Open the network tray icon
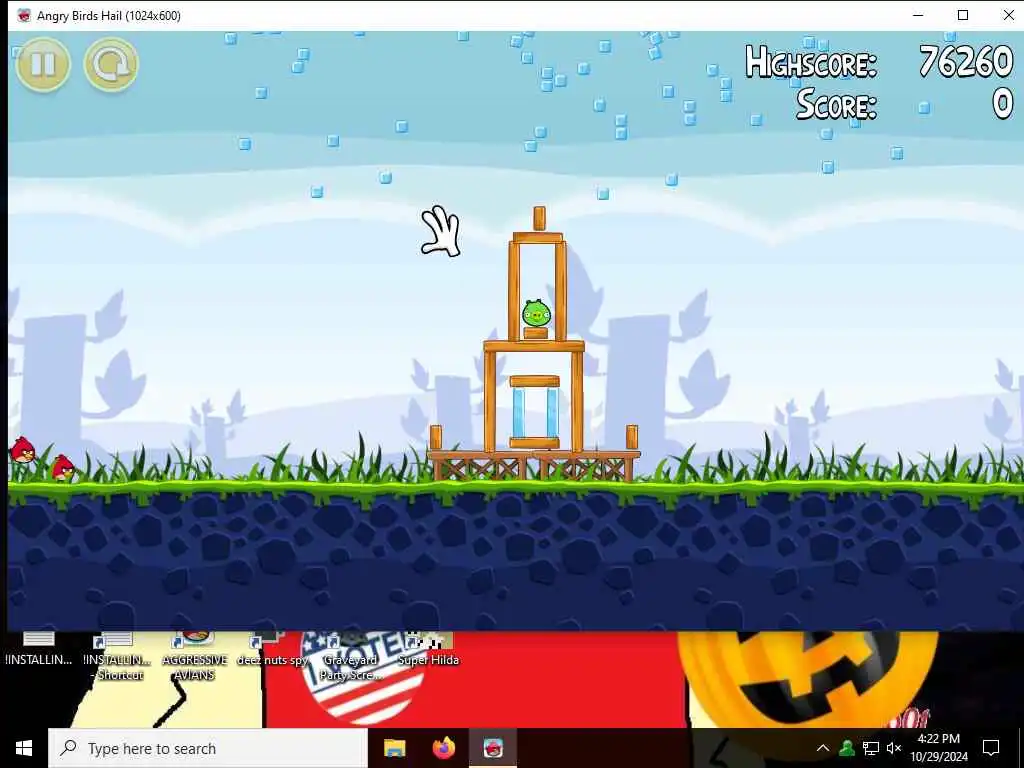The height and width of the screenshot is (768, 1024). 871,748
